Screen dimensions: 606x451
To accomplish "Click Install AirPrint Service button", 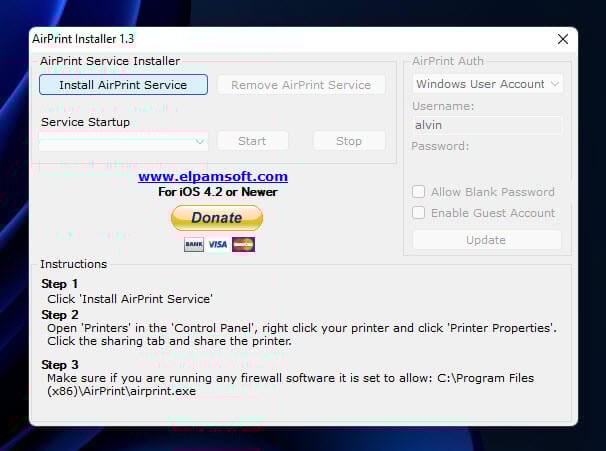I will coord(123,85).
